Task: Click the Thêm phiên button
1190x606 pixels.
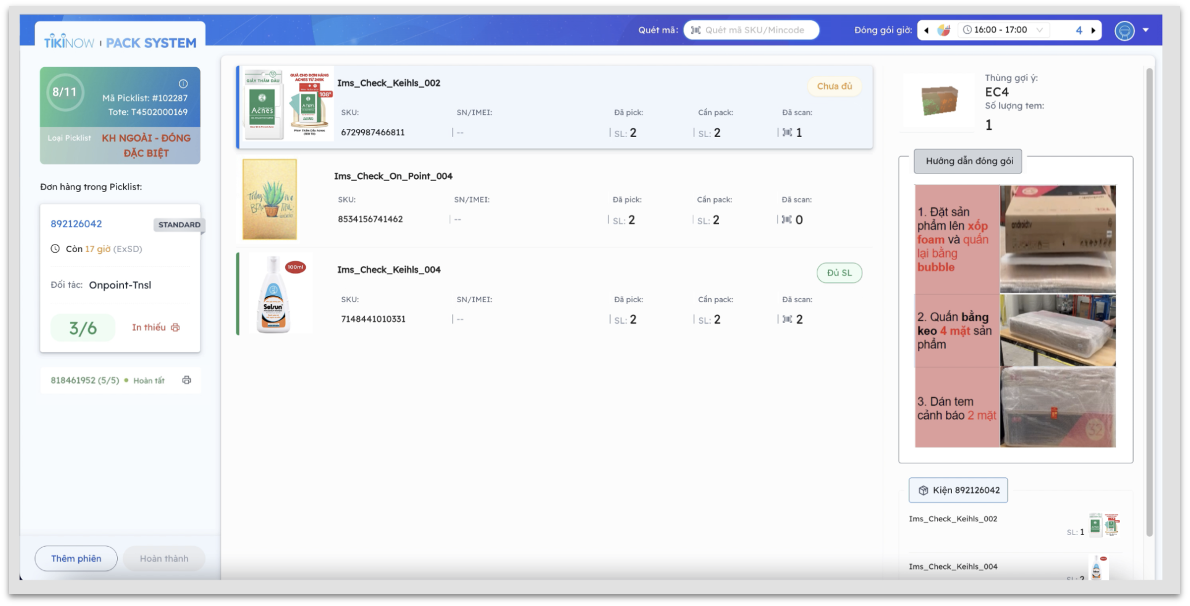Action: 76,558
